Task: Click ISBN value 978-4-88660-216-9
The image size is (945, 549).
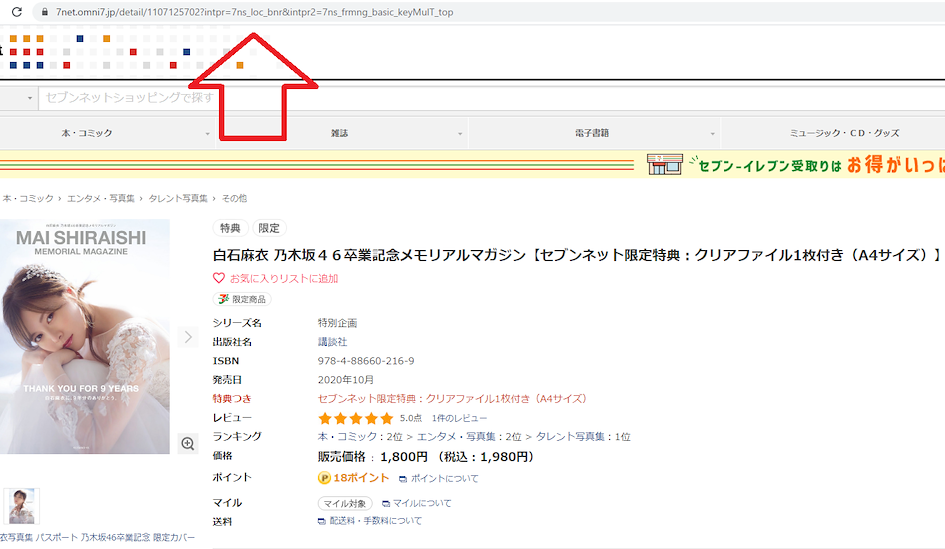Action: click(x=366, y=361)
